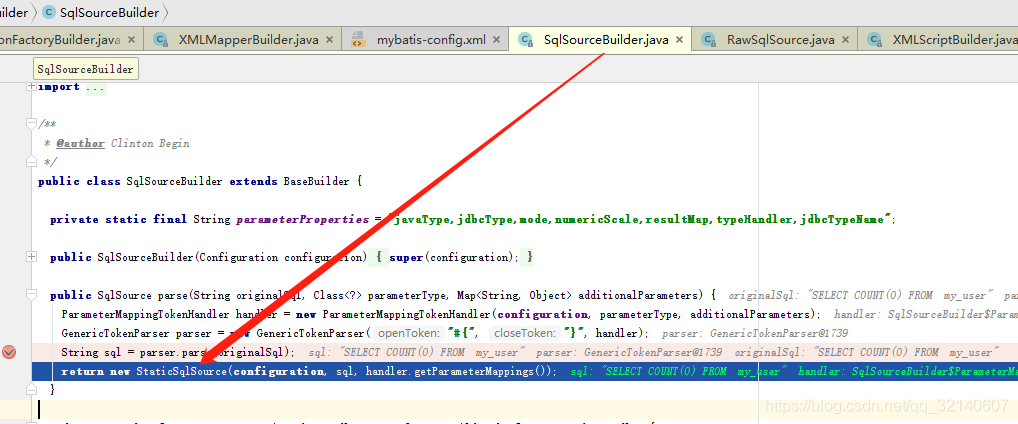Remove the breakpoint on the String sql line
The width and height of the screenshot is (1018, 424).
tap(9, 353)
